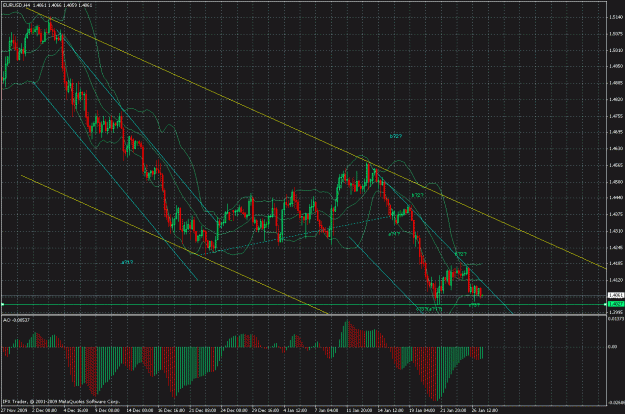Click the 14 Dec 00:00 time label
Viewport: 625px width, 414px height.
coord(140,410)
